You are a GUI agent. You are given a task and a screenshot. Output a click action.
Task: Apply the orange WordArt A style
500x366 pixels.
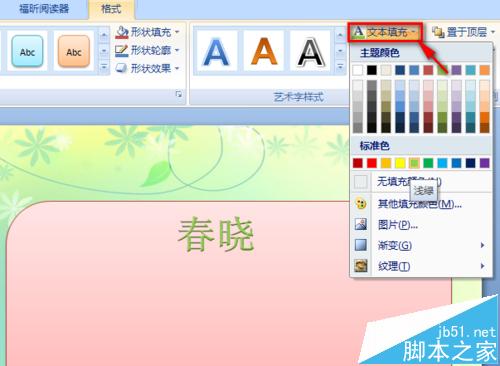(x=264, y=52)
